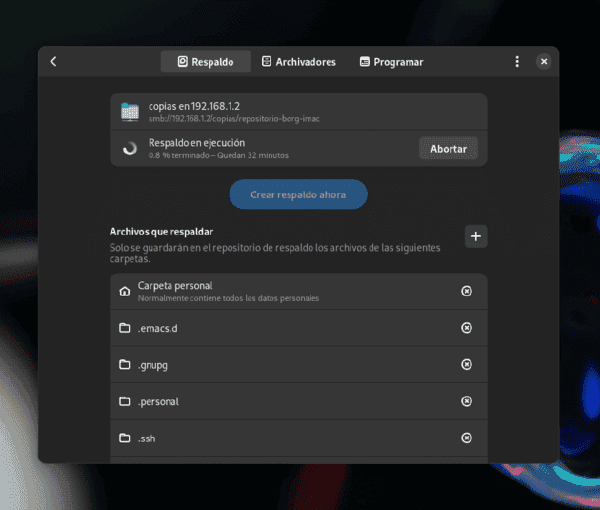Open the three-dot main menu
This screenshot has height=510, width=600.
point(517,62)
